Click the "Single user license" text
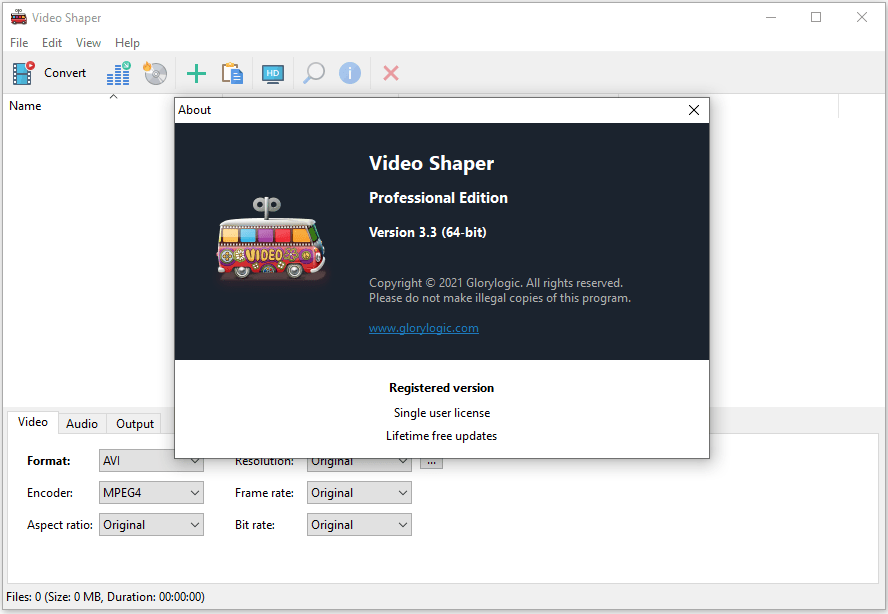 [442, 413]
